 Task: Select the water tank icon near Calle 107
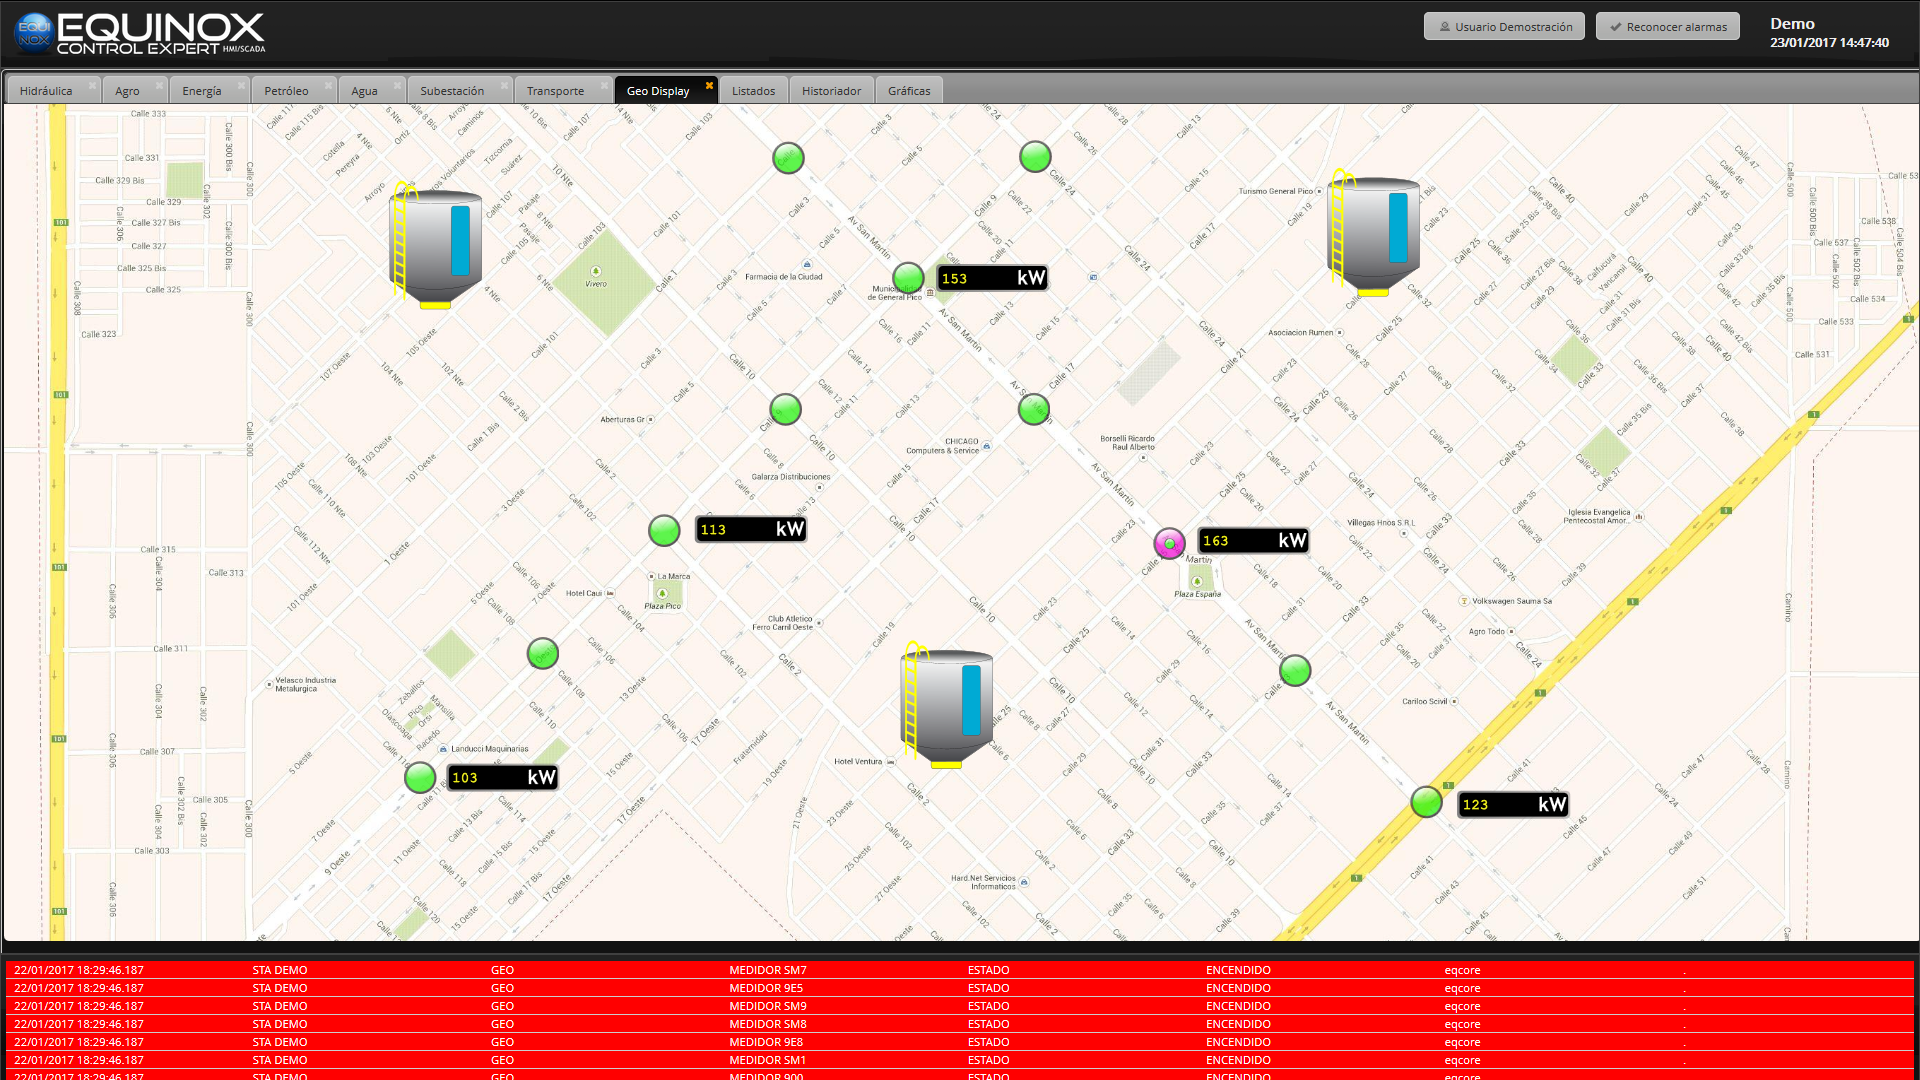click(434, 245)
